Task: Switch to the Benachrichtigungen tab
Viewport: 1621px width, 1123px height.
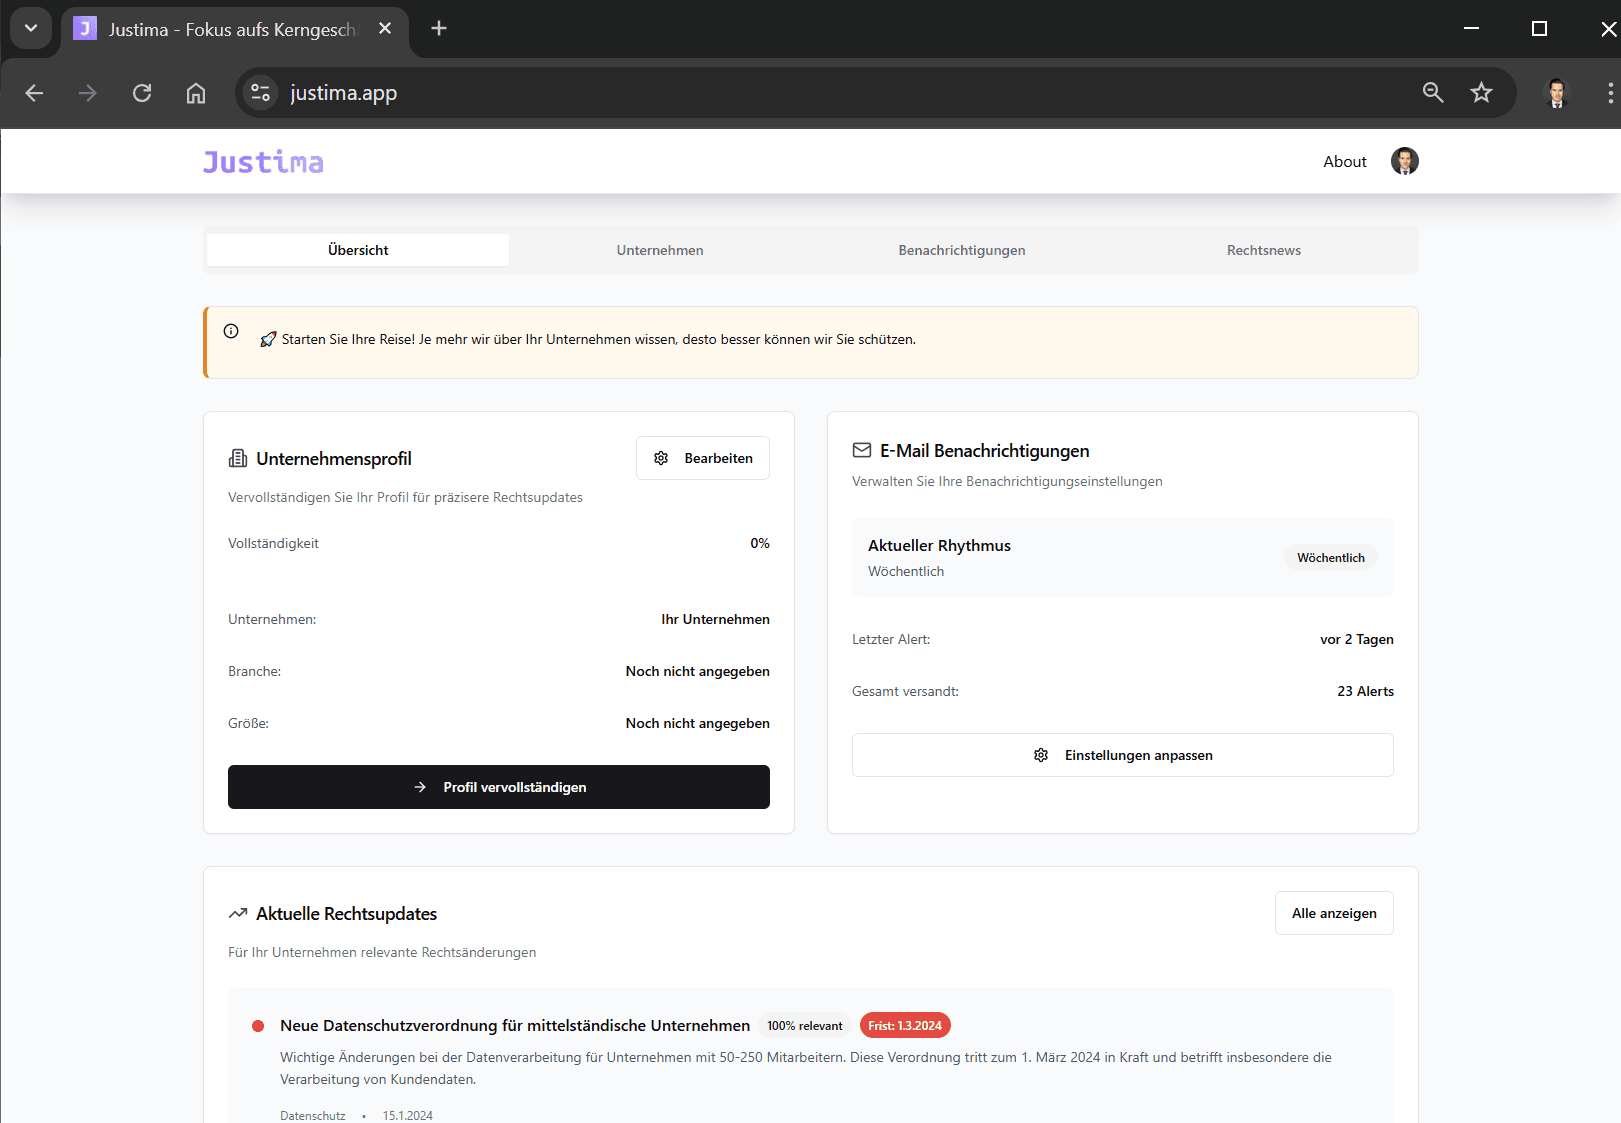Action: [962, 250]
